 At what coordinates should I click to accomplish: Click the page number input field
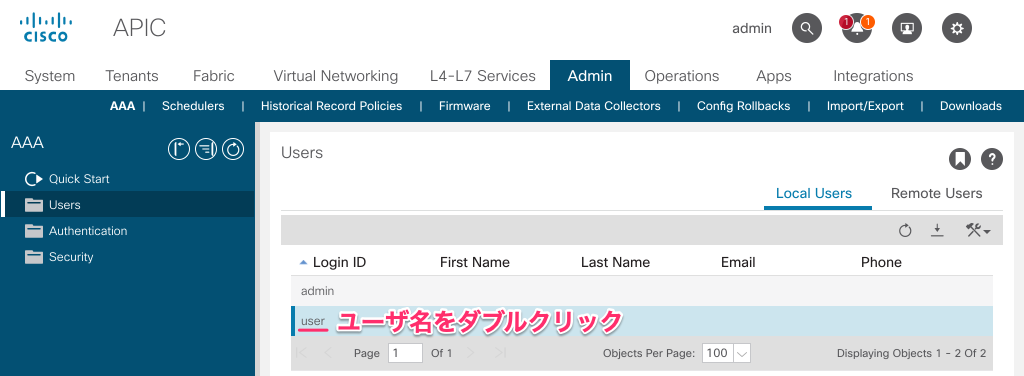click(405, 353)
